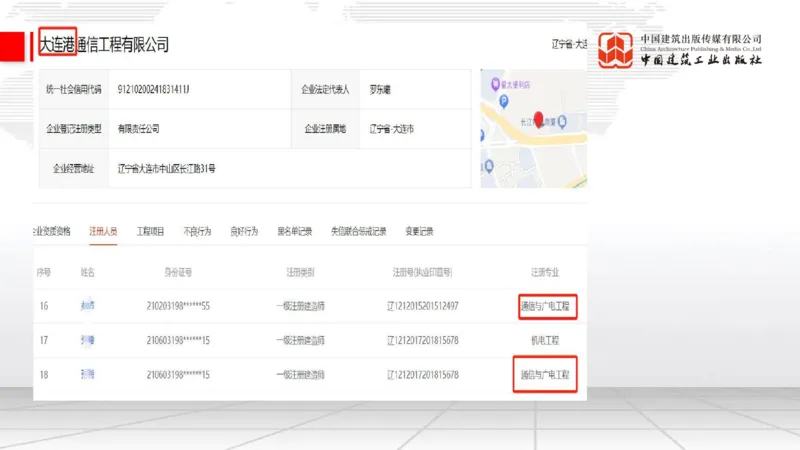Viewport: 800px width, 450px height.
Task: Click the purple store marker on map
Action: tap(495, 84)
